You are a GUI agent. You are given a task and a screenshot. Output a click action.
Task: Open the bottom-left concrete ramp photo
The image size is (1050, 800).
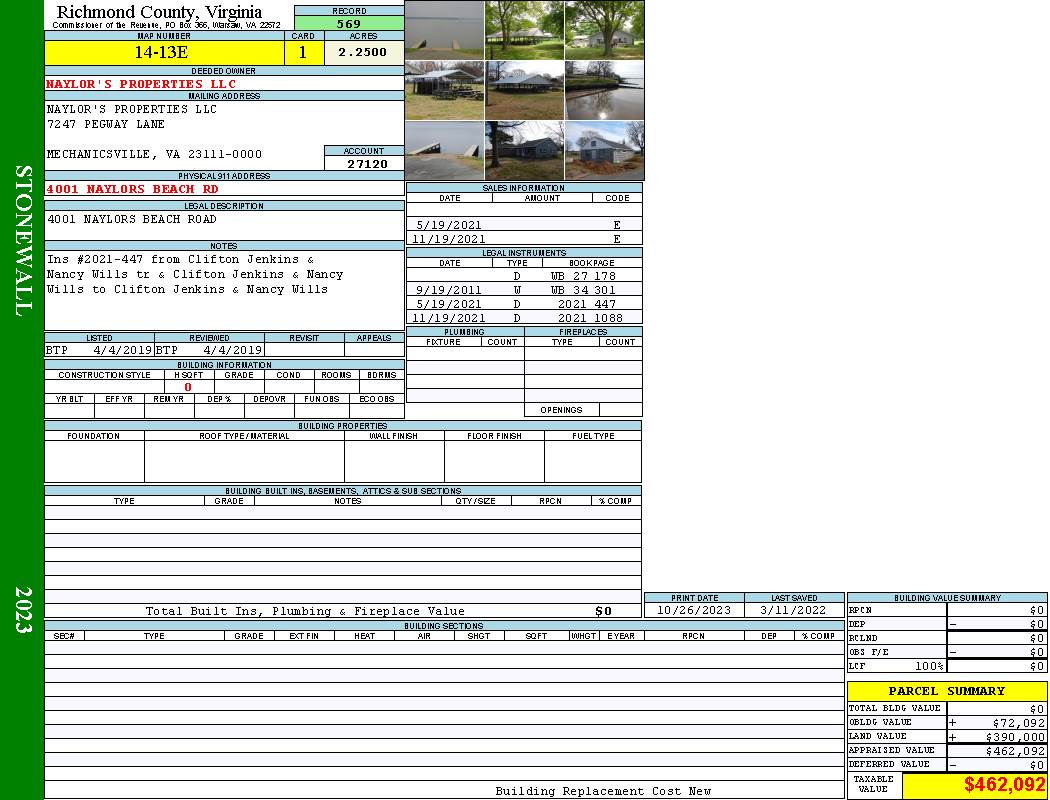point(444,151)
